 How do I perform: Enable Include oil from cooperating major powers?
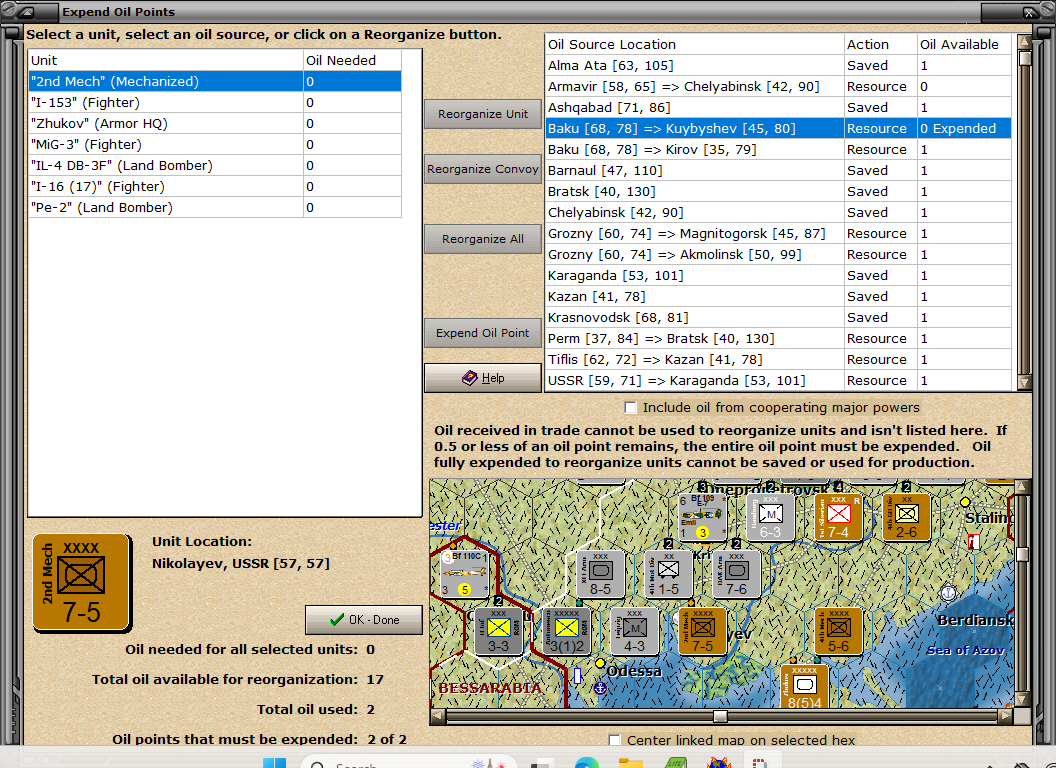pyautogui.click(x=630, y=408)
